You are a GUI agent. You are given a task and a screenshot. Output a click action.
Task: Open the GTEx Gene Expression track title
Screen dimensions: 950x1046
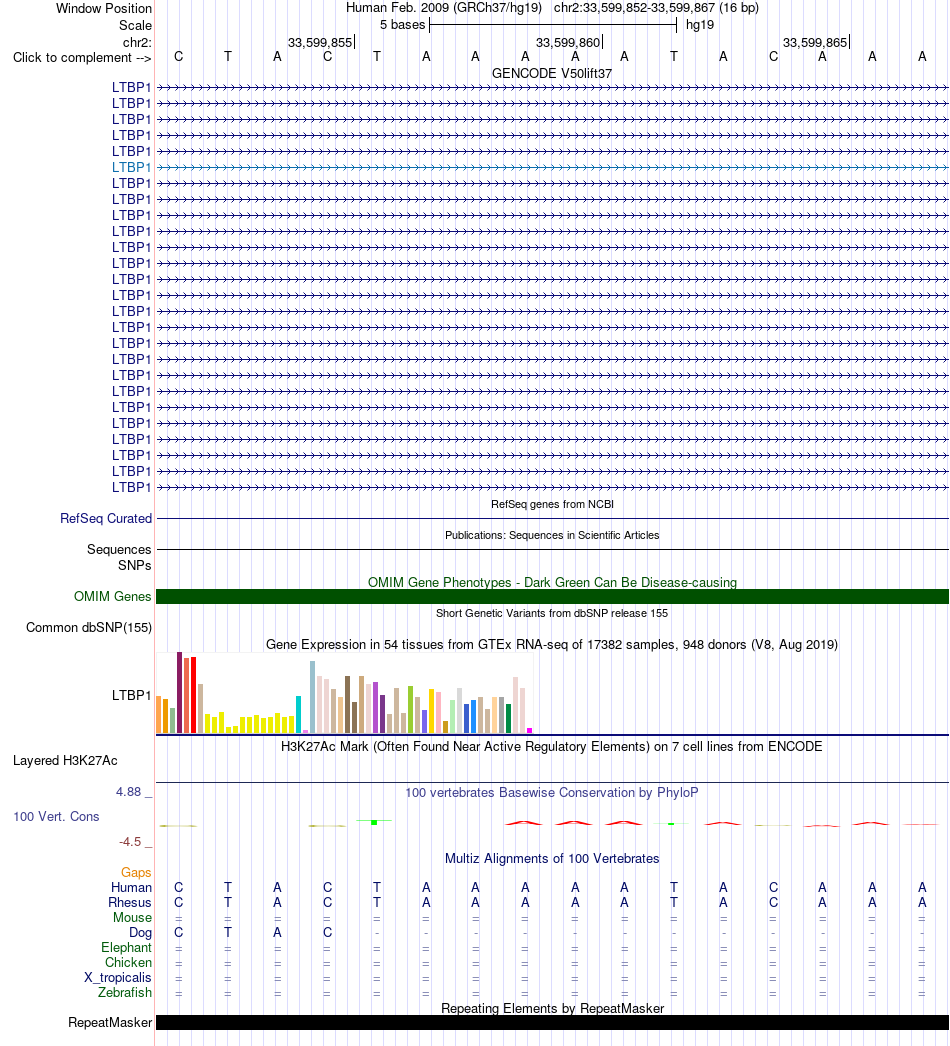[x=552, y=644]
